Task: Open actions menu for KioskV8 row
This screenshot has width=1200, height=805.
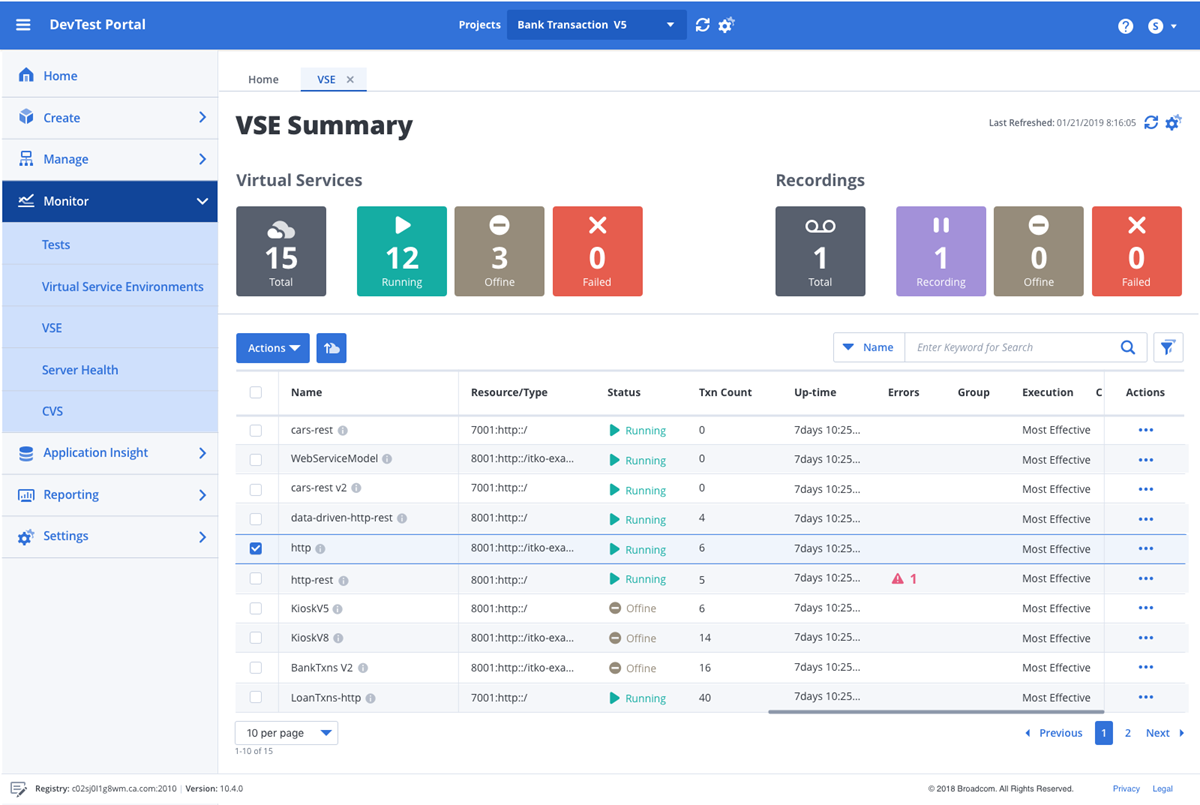Action: click(x=1146, y=638)
